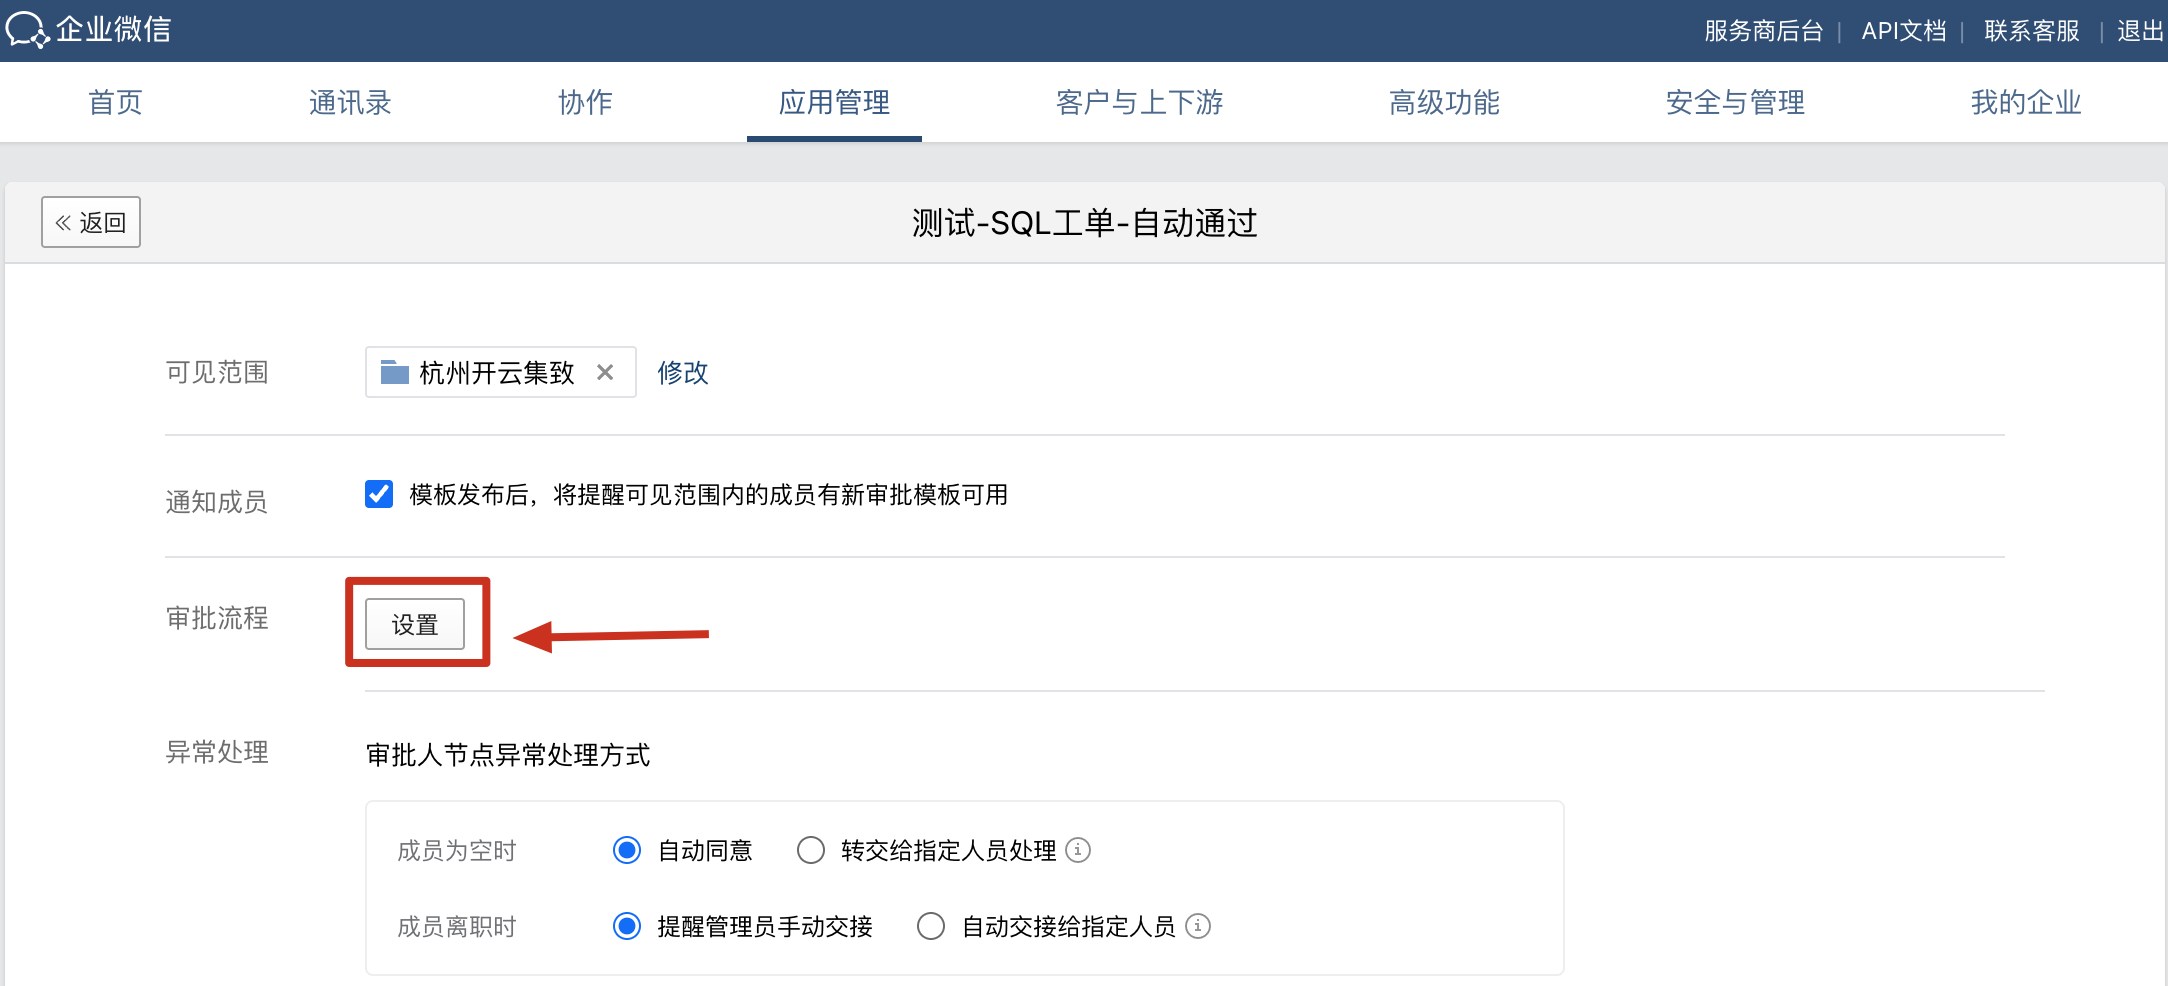Click the 修改 link for visible range
The height and width of the screenshot is (986, 2168).
(x=683, y=373)
